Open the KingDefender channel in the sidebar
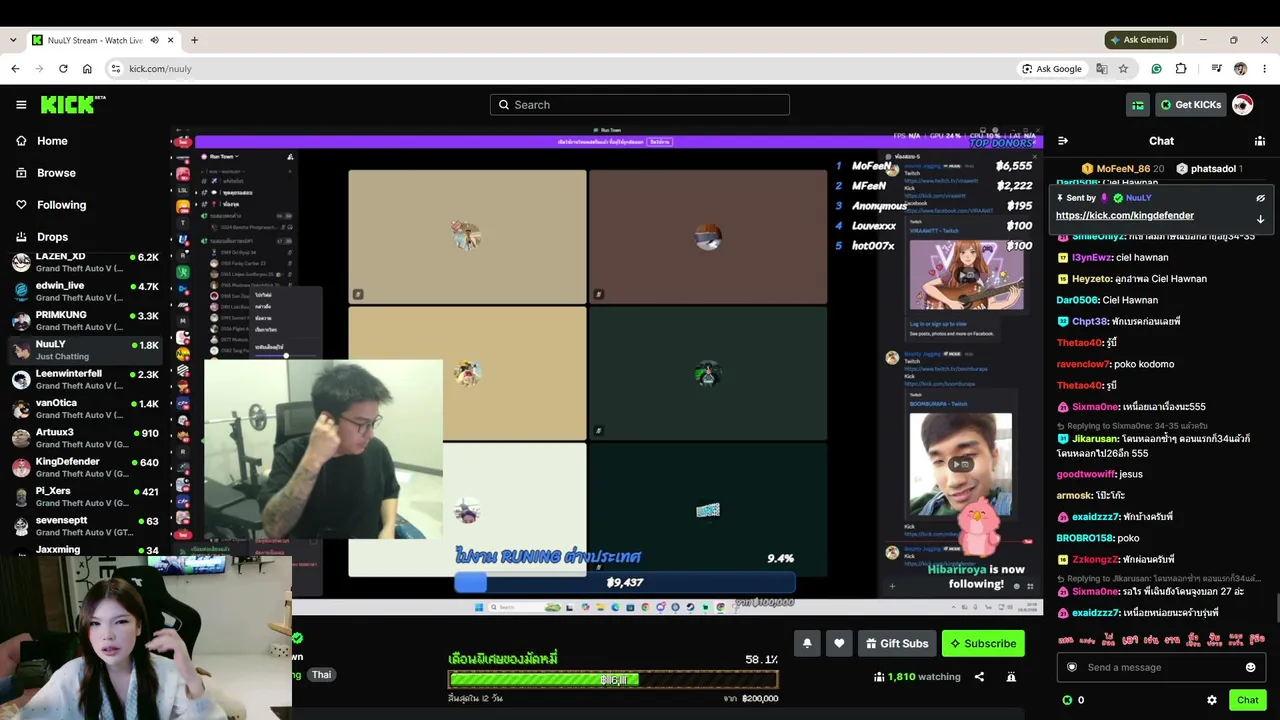Viewport: 1280px width, 720px height. pos(85,467)
